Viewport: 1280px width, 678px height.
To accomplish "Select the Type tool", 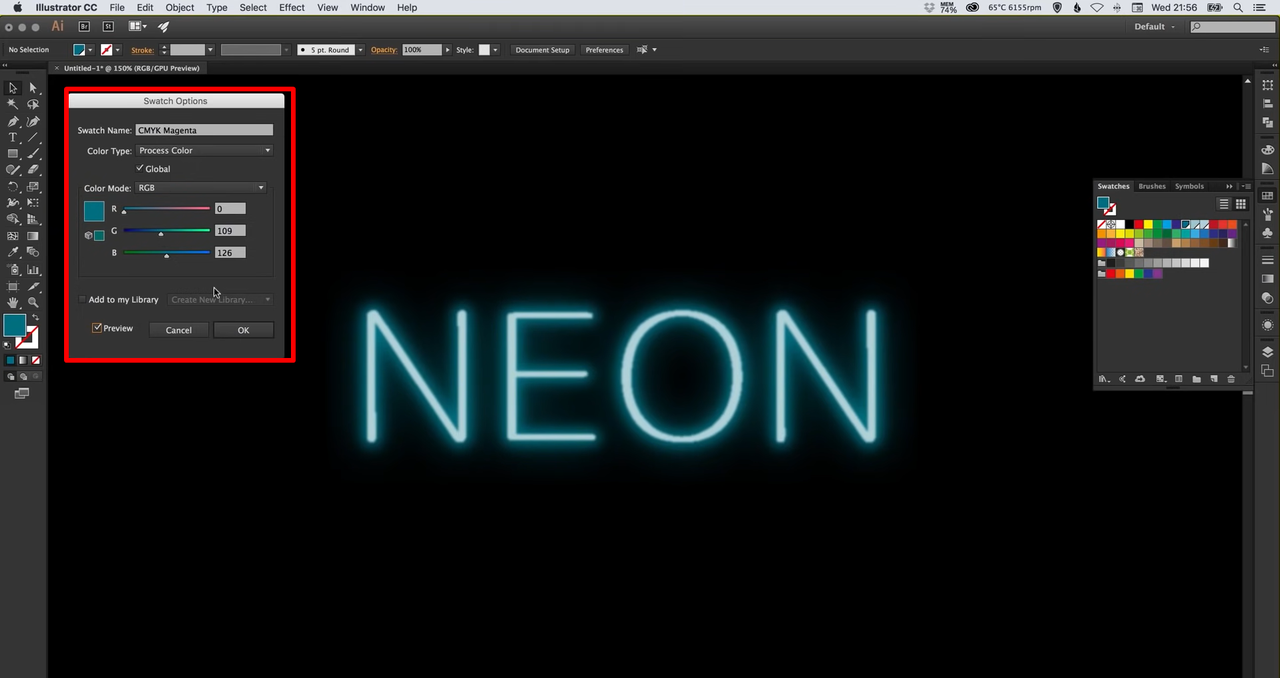I will tap(13, 137).
